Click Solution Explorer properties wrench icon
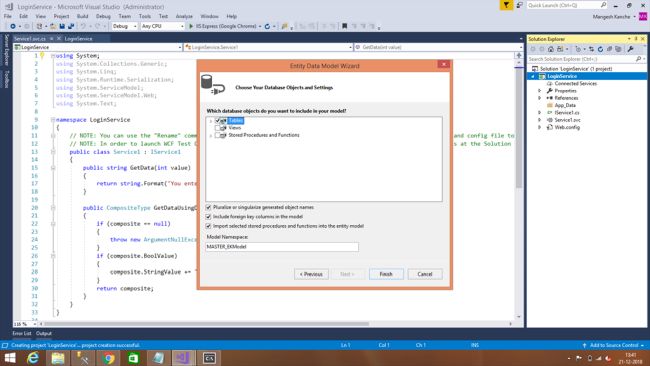The image size is (650, 366). (x=631, y=49)
